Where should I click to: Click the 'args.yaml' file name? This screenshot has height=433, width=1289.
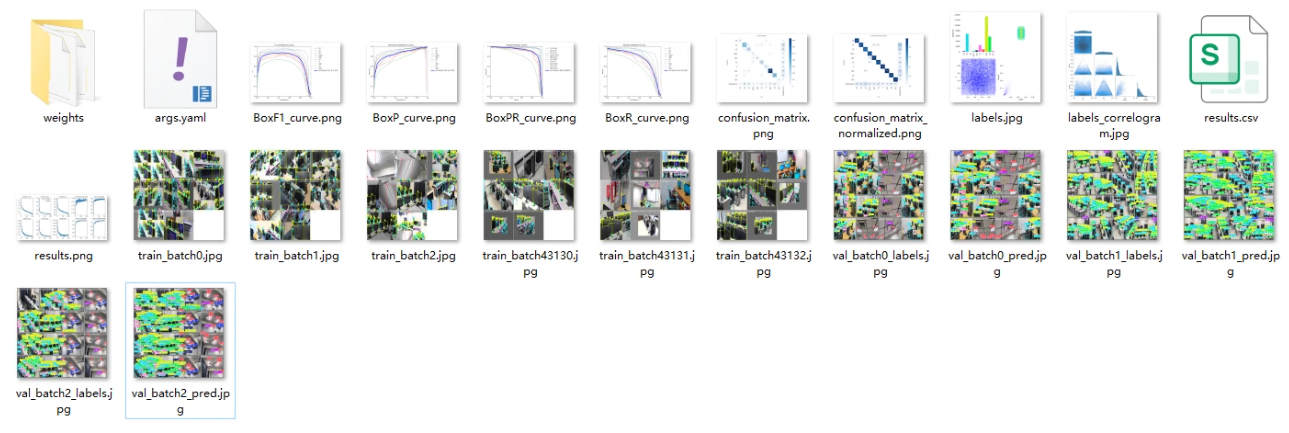pos(180,118)
